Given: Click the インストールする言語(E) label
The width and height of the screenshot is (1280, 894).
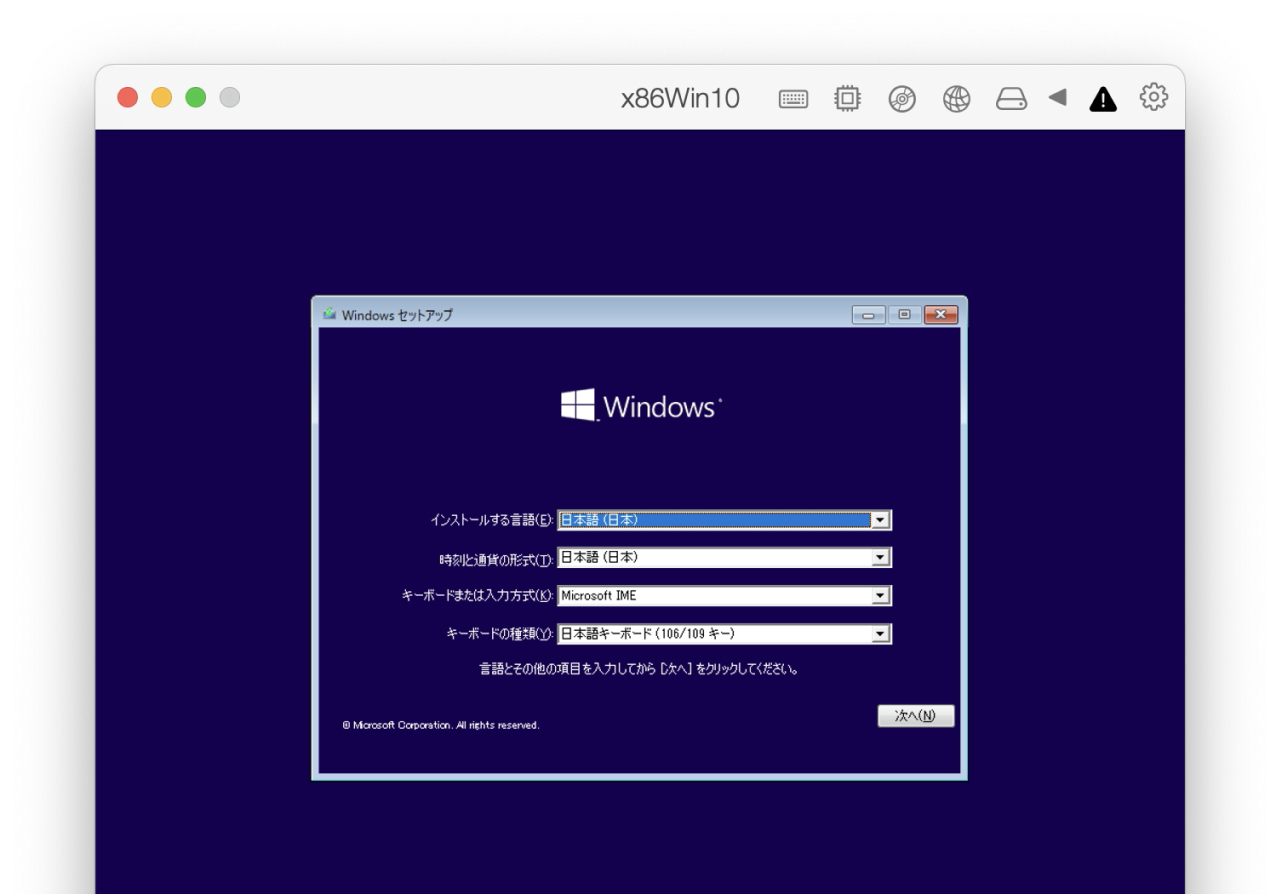Looking at the screenshot, I should 491,520.
